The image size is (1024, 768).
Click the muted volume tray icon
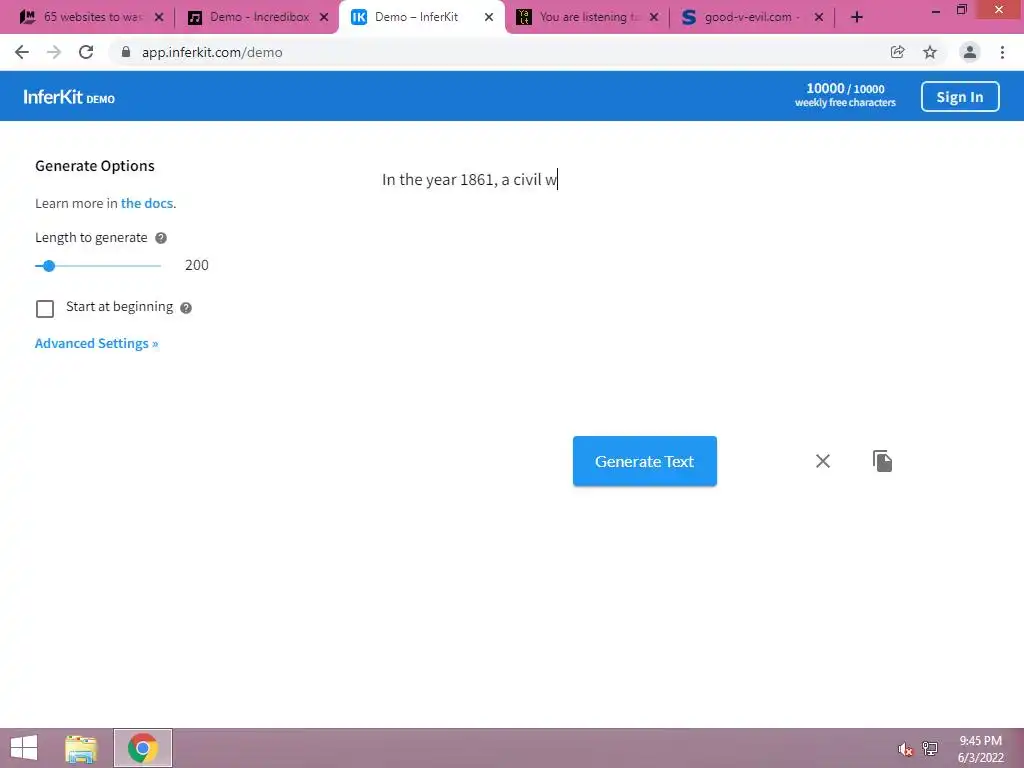(x=905, y=750)
